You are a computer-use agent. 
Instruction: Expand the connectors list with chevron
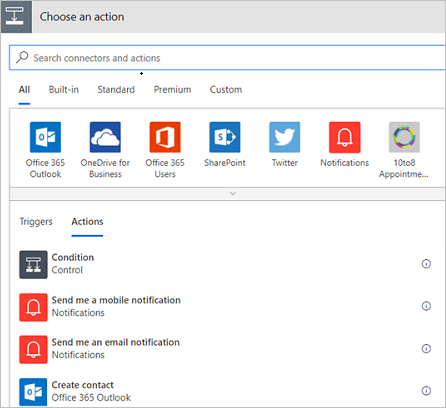coord(233,193)
